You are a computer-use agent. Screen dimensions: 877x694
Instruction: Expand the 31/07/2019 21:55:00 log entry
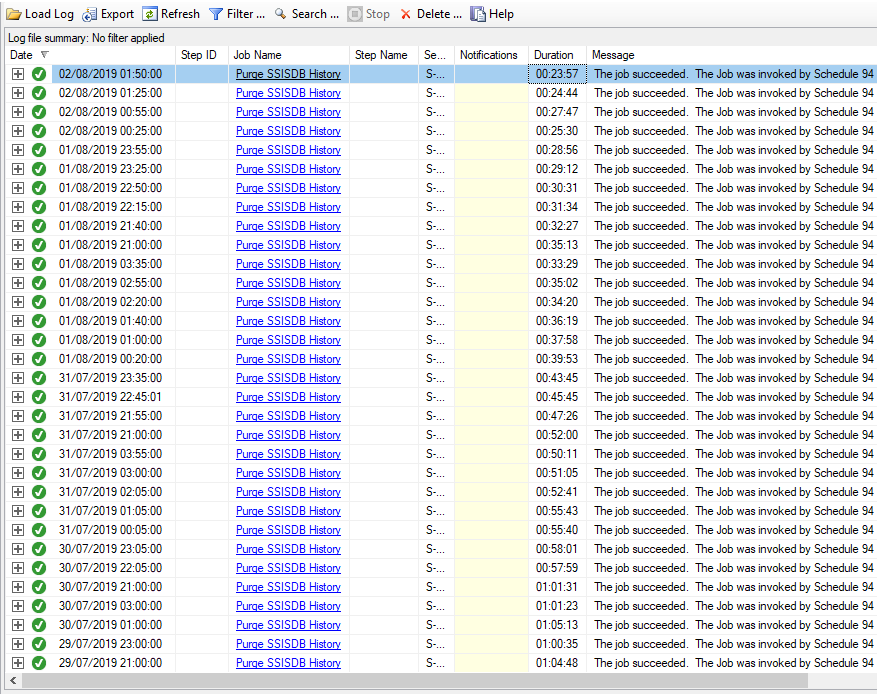click(18, 416)
